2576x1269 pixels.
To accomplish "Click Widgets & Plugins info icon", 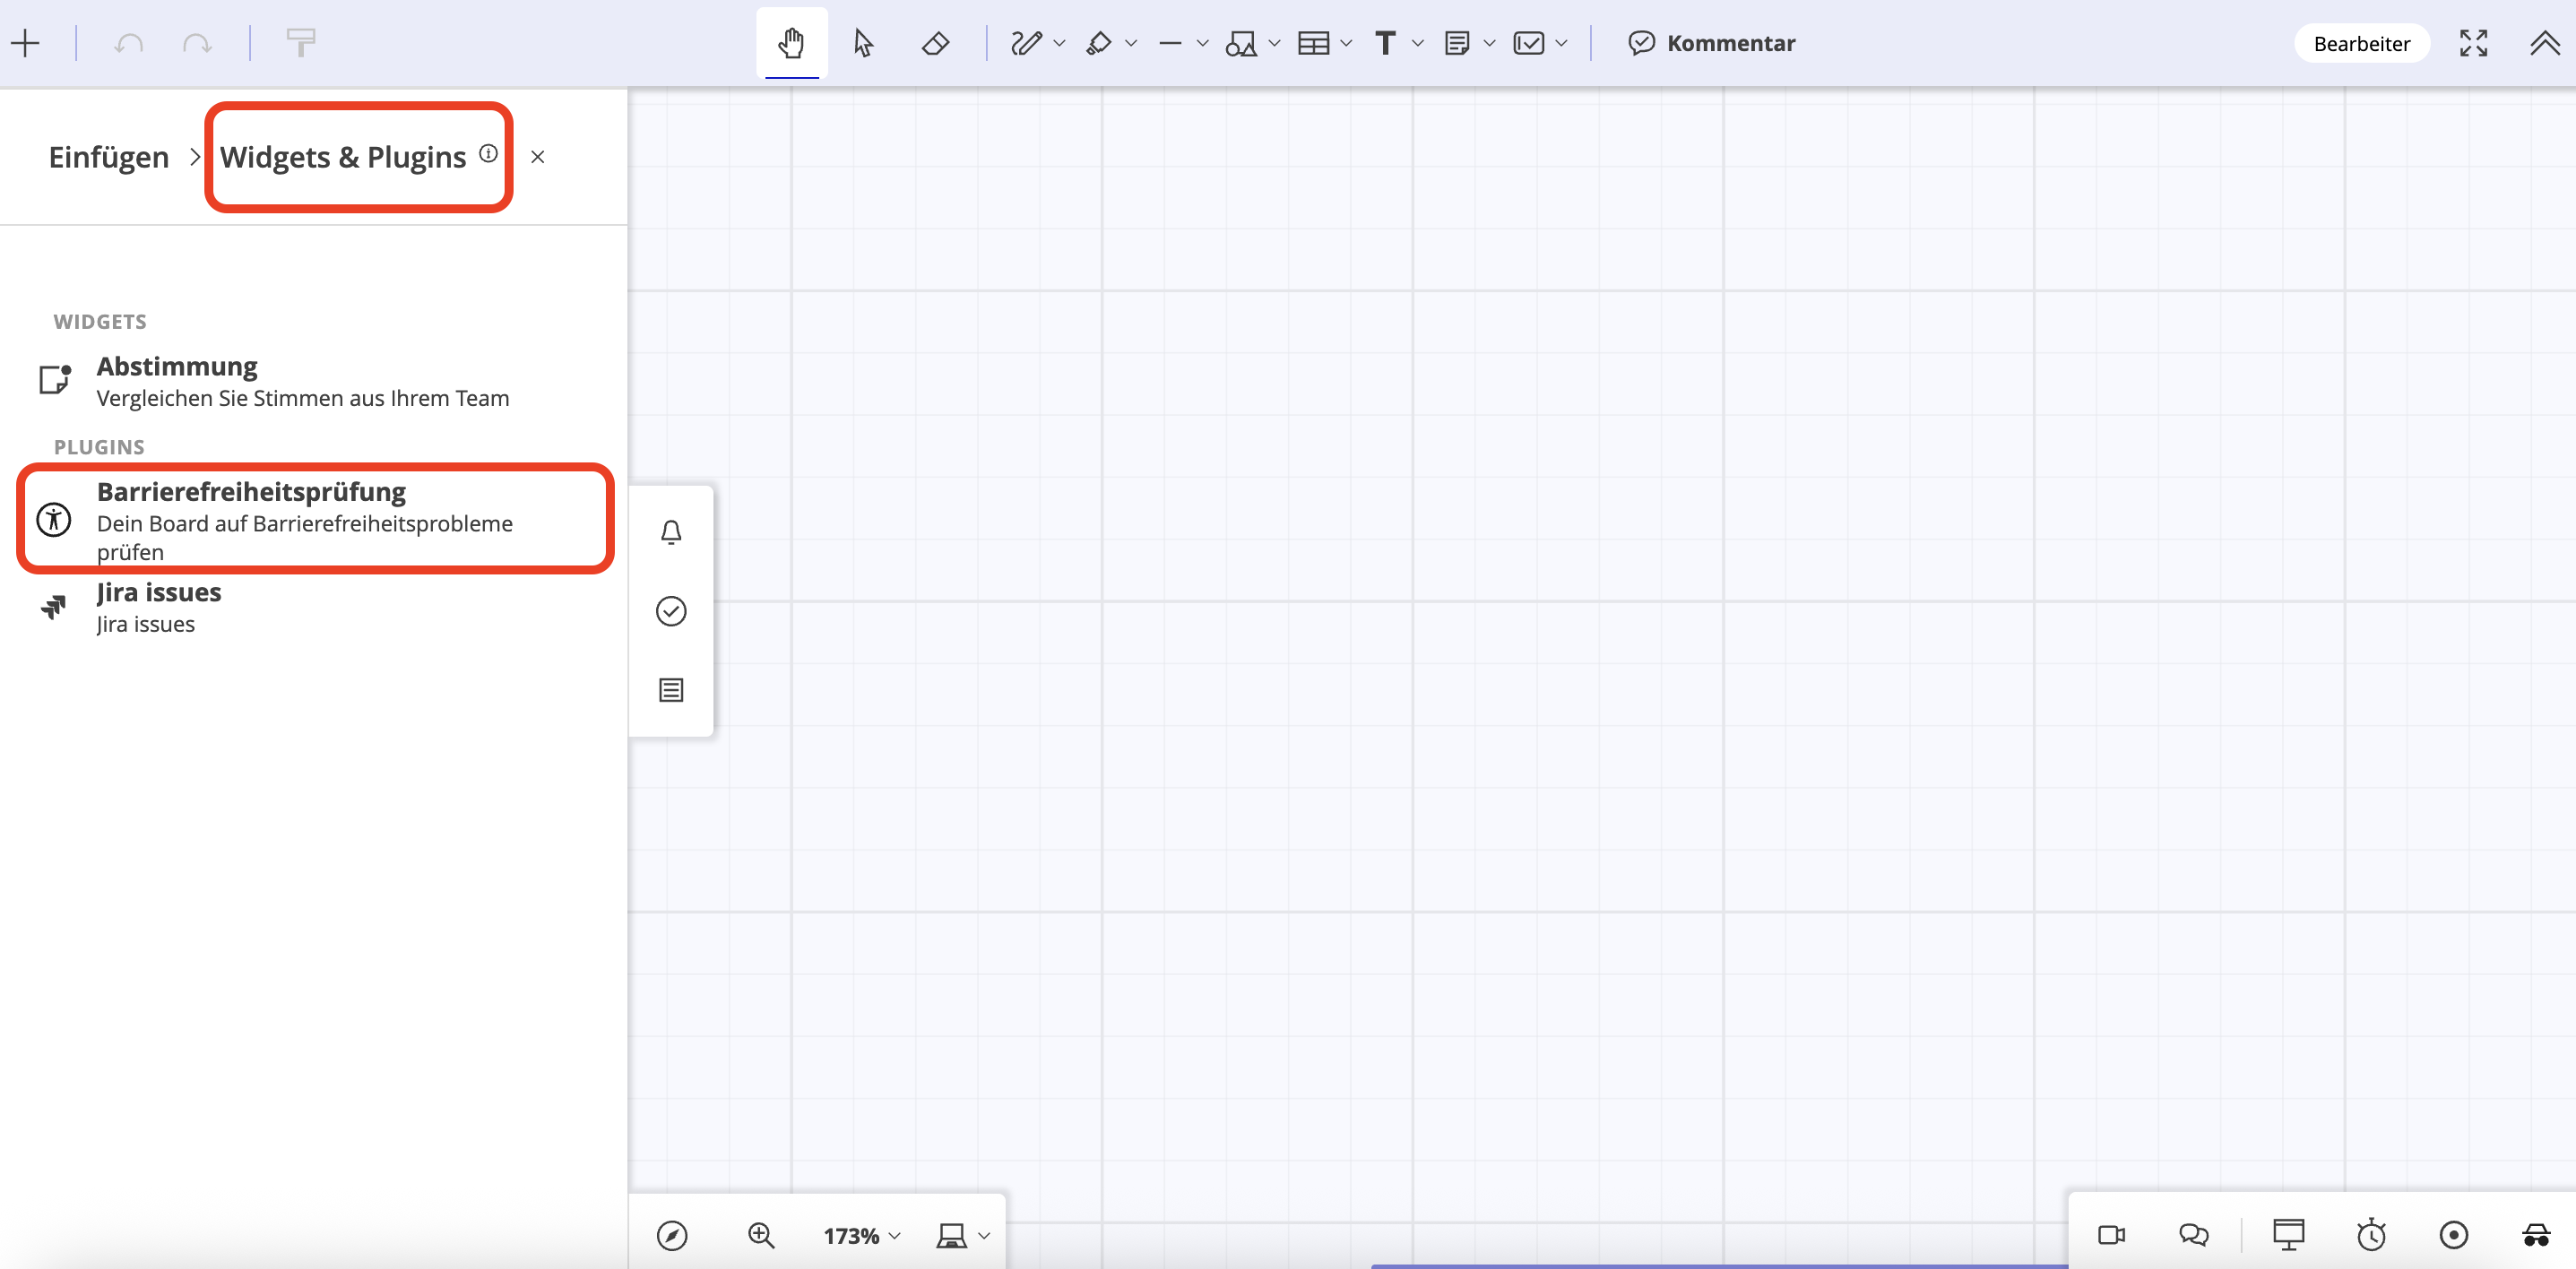I will click(488, 153).
